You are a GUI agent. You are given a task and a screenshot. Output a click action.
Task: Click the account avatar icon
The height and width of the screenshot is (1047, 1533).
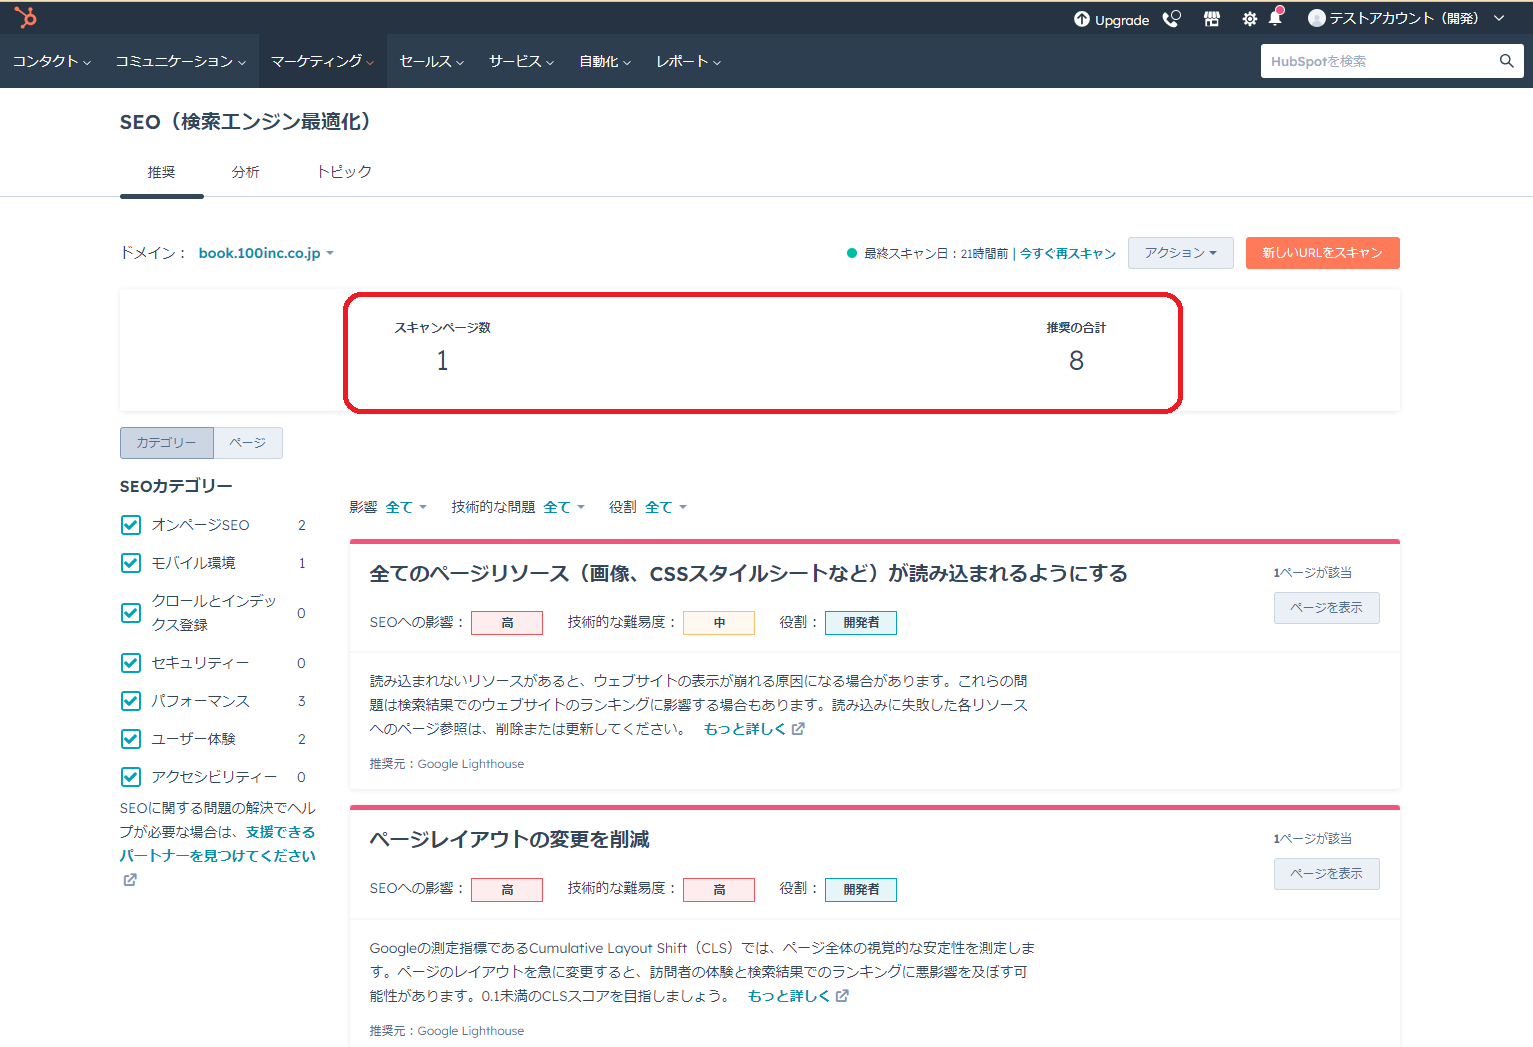[1317, 18]
